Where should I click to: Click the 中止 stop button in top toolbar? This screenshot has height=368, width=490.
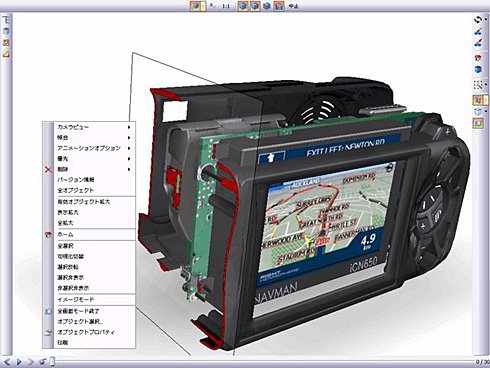pyautogui.click(x=293, y=6)
